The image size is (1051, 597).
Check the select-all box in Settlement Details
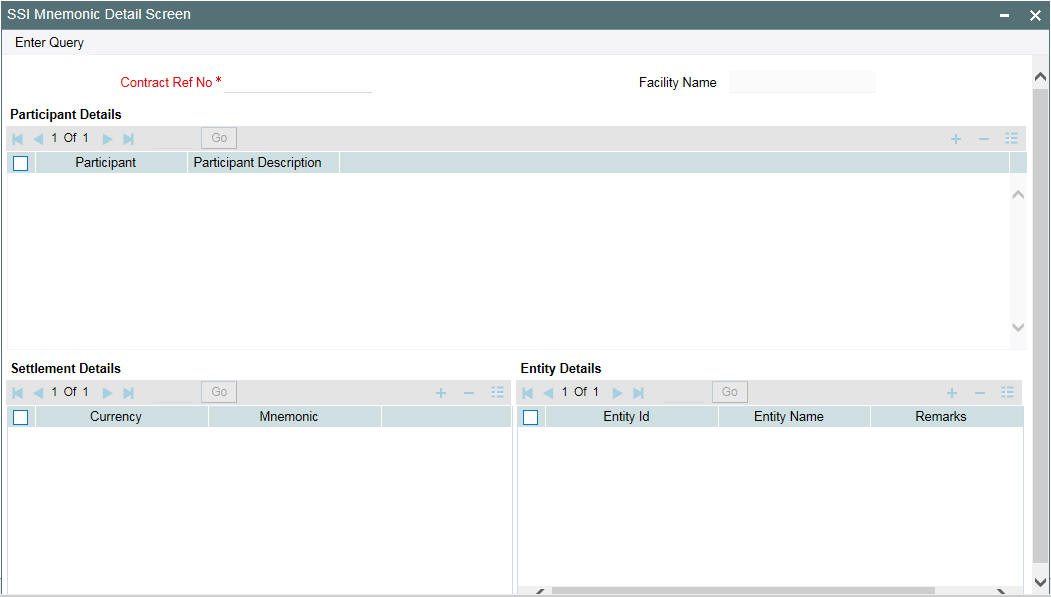[x=21, y=417]
